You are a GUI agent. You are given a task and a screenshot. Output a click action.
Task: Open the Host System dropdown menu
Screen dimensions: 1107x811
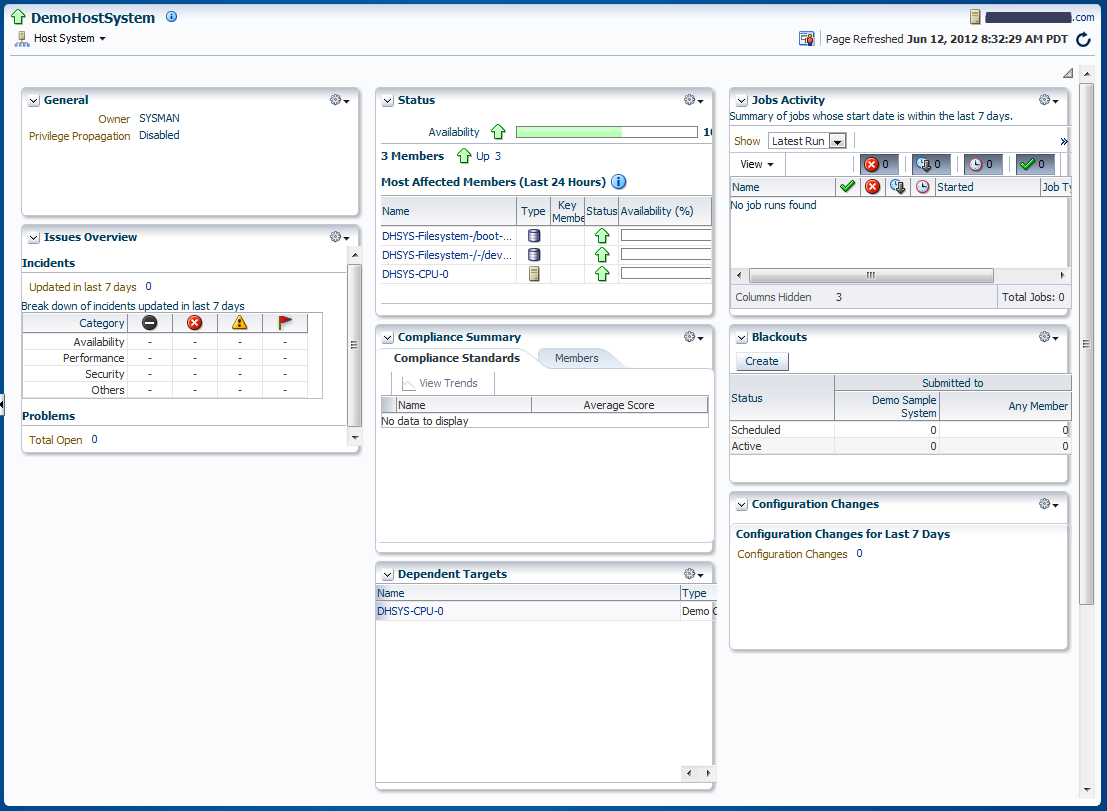click(70, 38)
